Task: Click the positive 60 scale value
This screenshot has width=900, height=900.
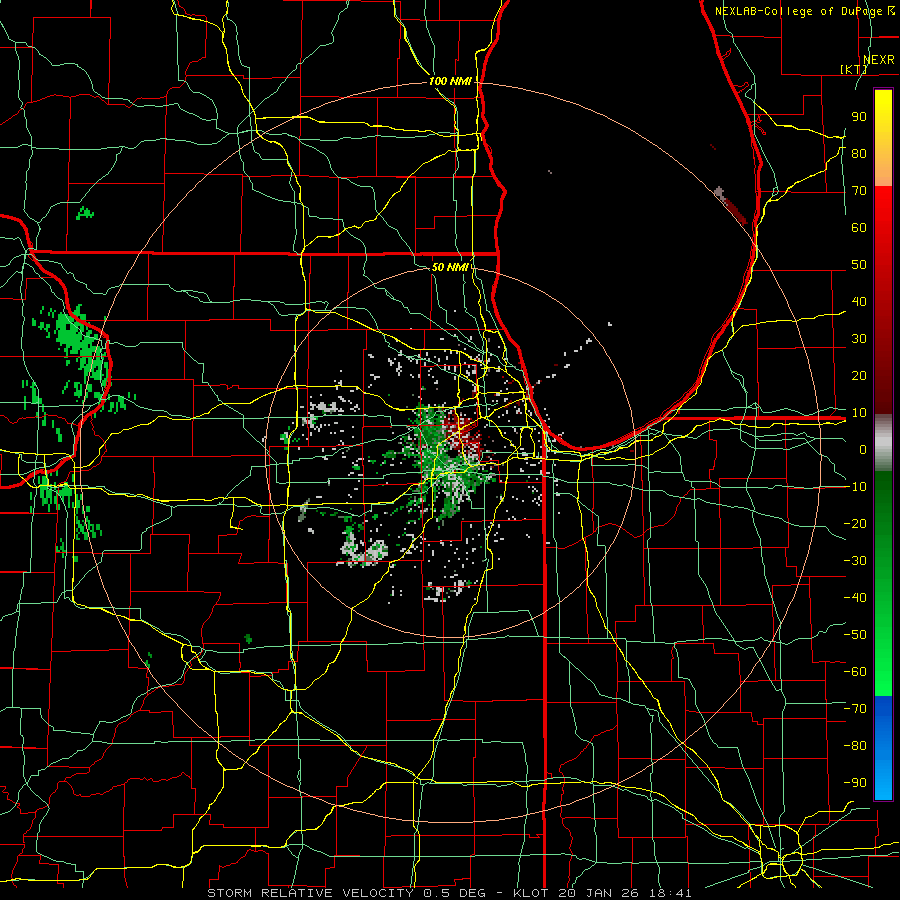Action: 859,227
